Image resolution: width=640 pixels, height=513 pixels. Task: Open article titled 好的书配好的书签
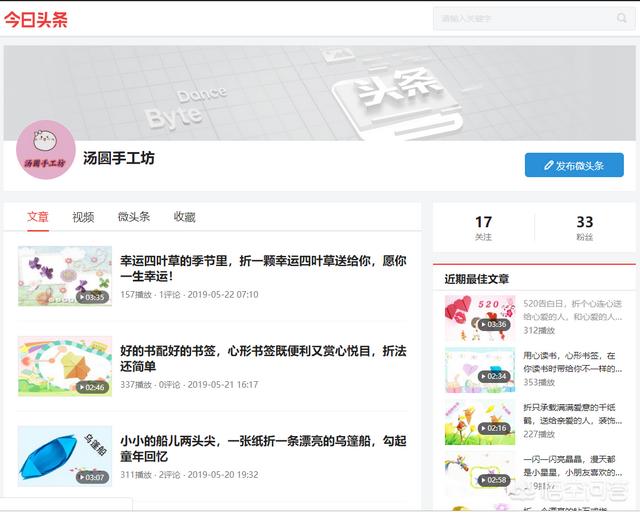pos(263,358)
